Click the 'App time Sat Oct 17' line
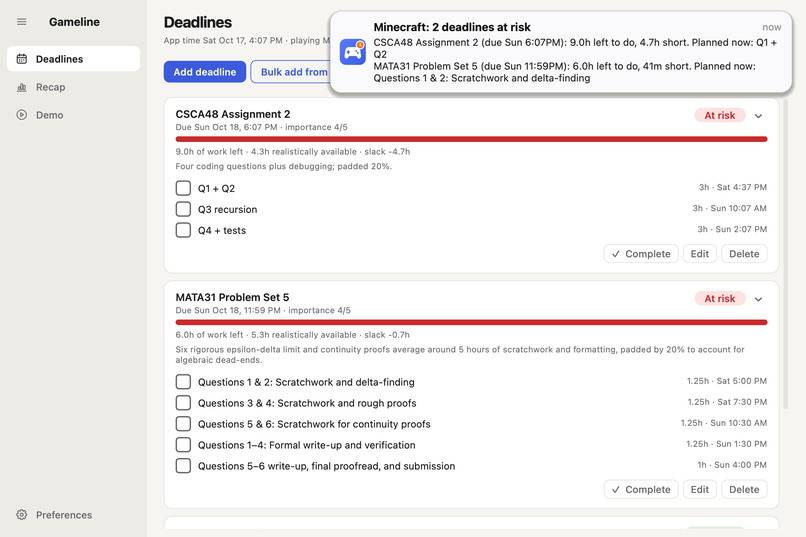The image size is (806, 537). (247, 41)
